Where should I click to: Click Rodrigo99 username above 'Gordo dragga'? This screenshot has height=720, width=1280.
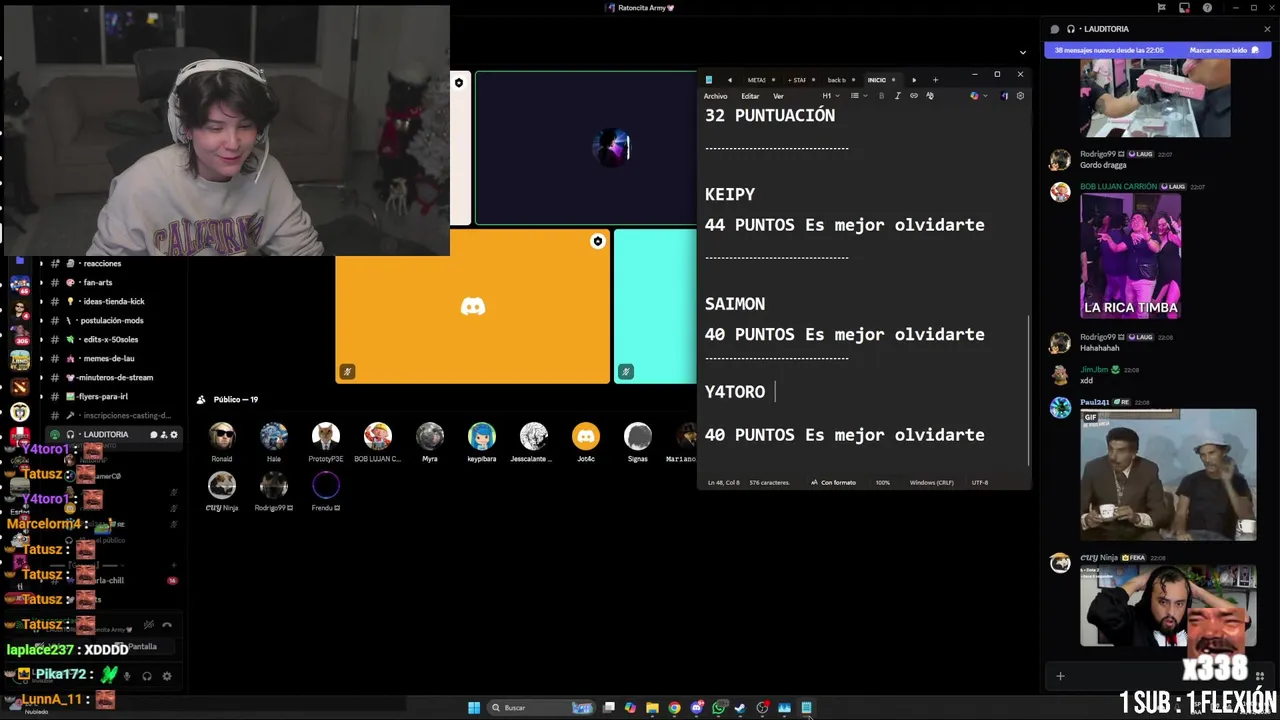tap(1097, 154)
